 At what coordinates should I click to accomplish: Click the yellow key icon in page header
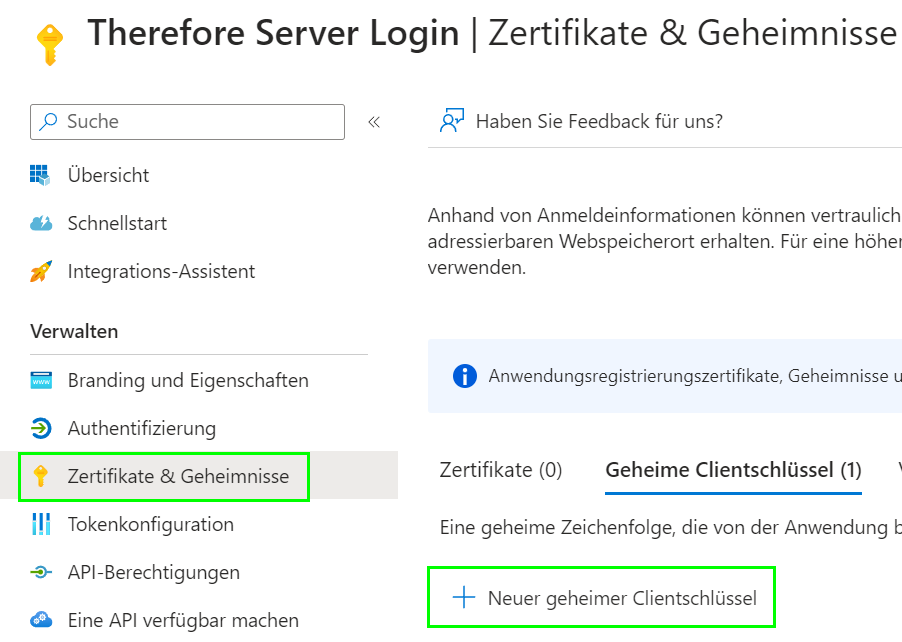(49, 44)
